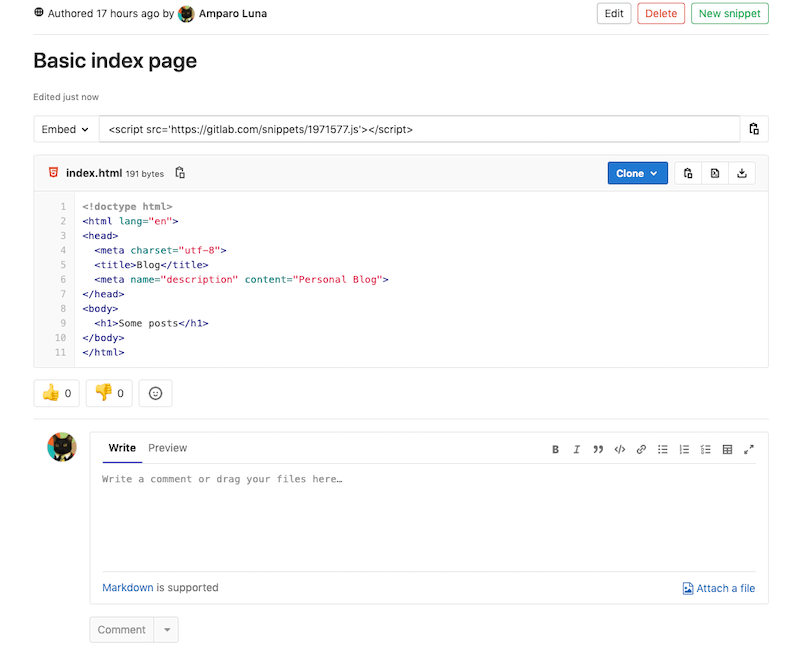Image resolution: width=808 pixels, height=649 pixels.
Task: Toggle italic formatting in the comment
Action: [x=577, y=449]
